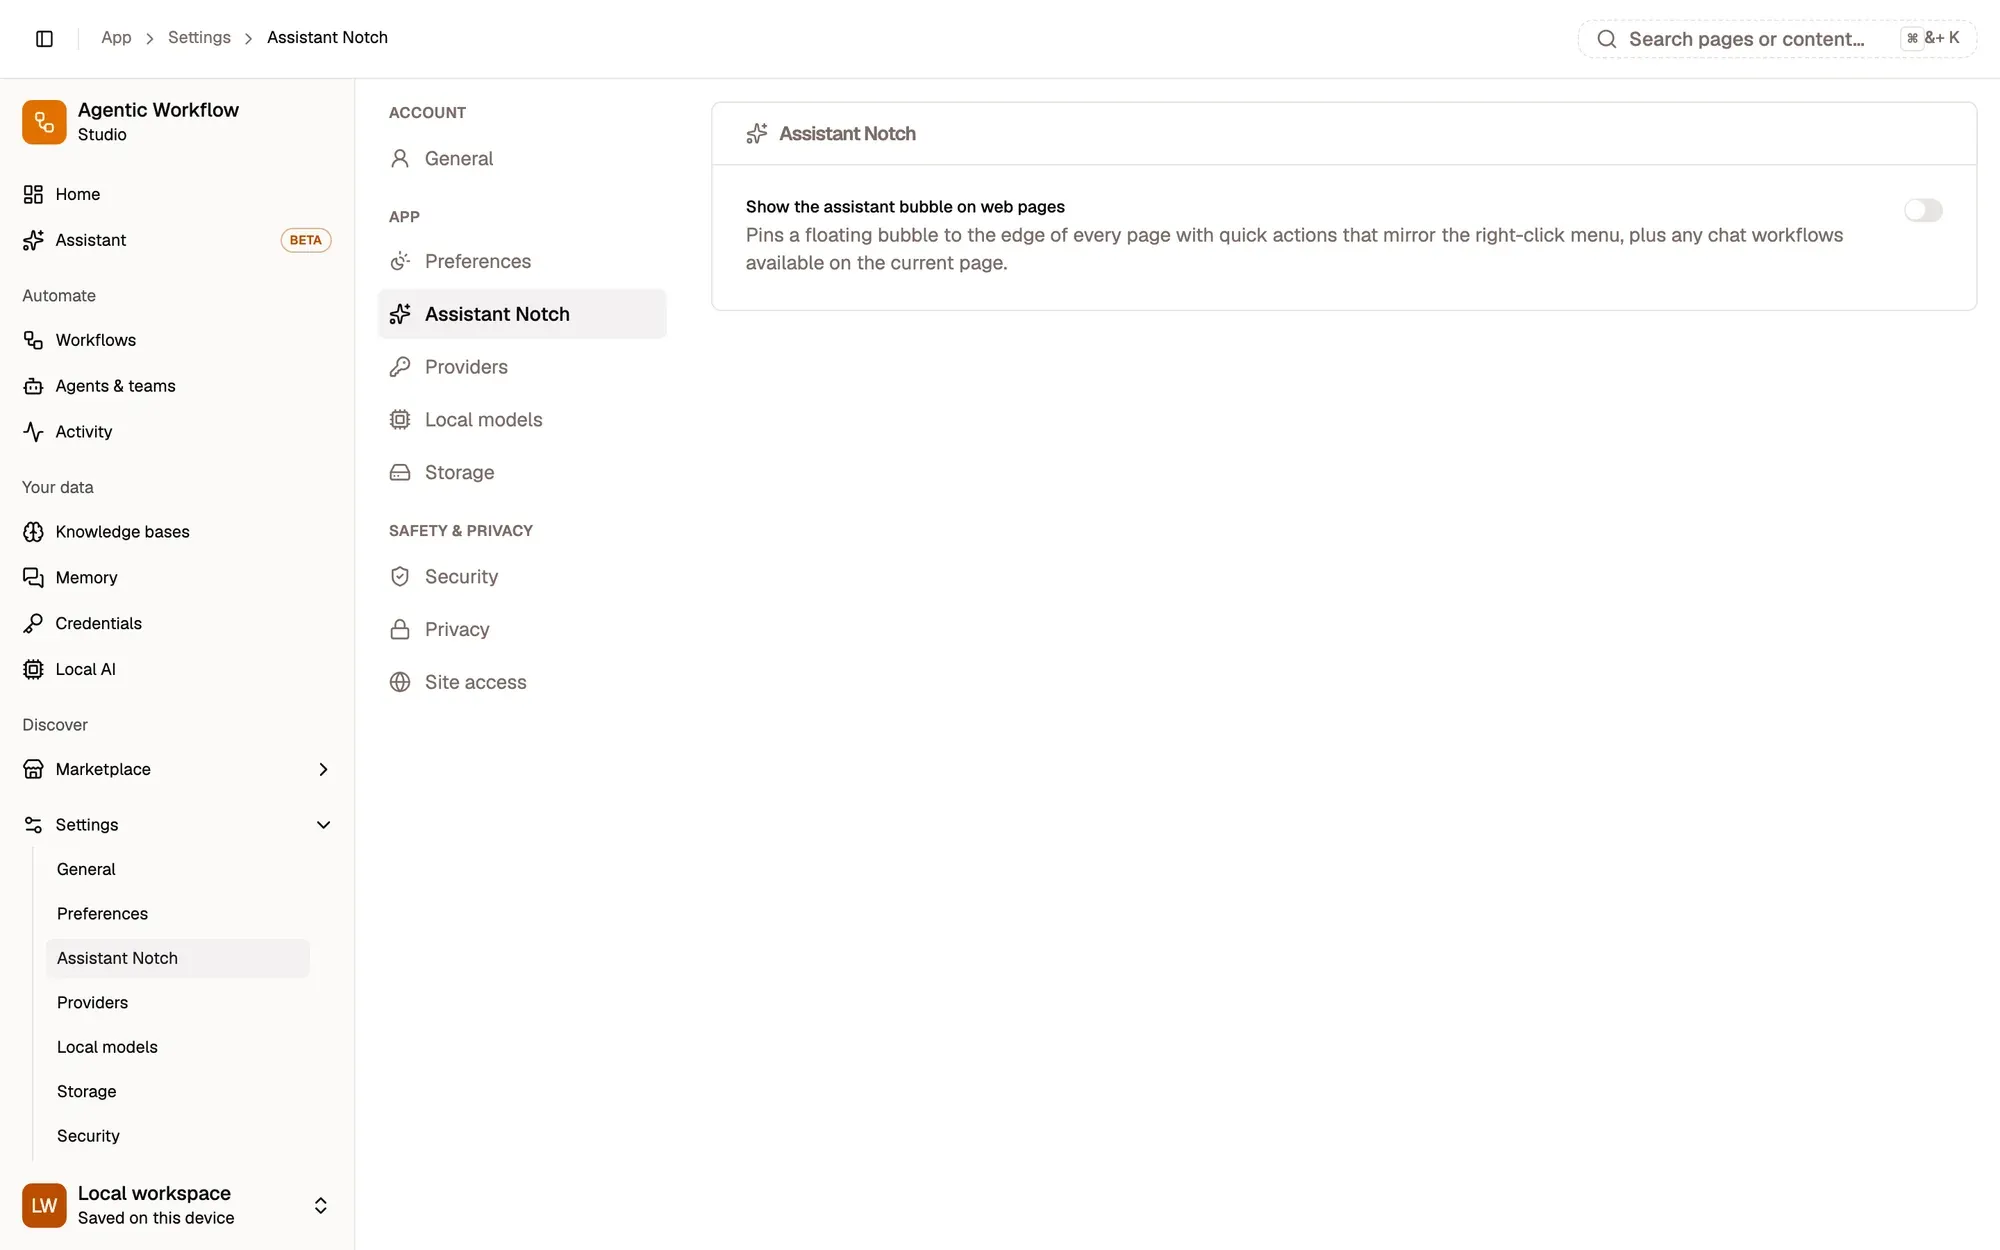Viewport: 2000px width, 1250px height.
Task: Click the Storage drive icon
Action: point(400,473)
